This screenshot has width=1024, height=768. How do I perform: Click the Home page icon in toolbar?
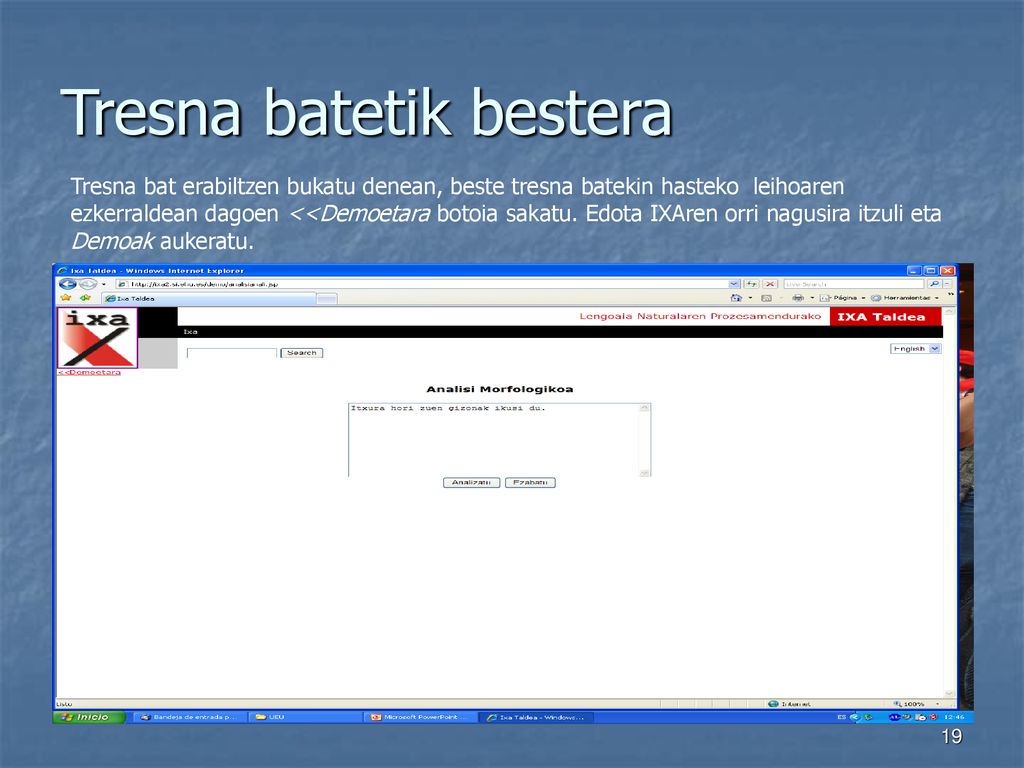(736, 298)
